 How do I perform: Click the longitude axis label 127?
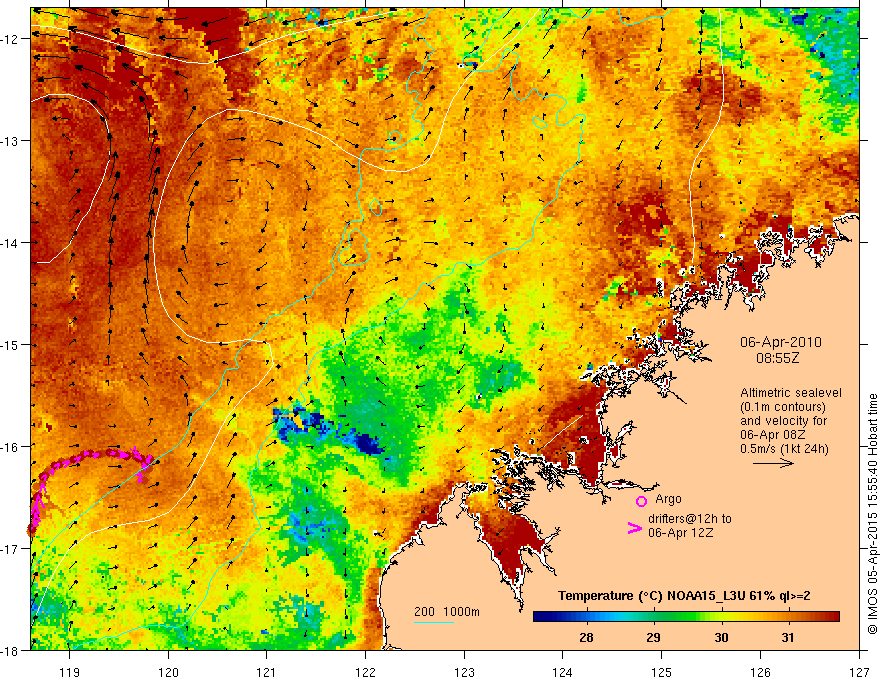tap(859, 672)
